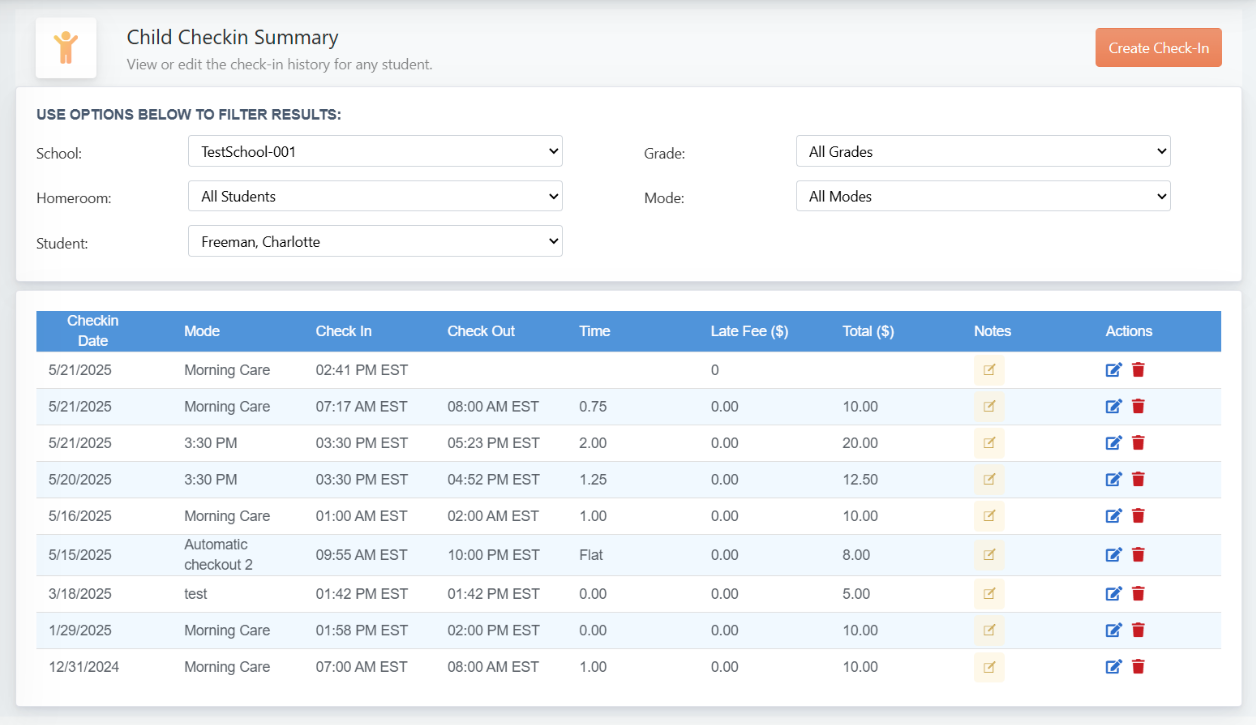
Task: Open notes for 5/15/2025 Automatic checkout row
Action: coord(989,555)
